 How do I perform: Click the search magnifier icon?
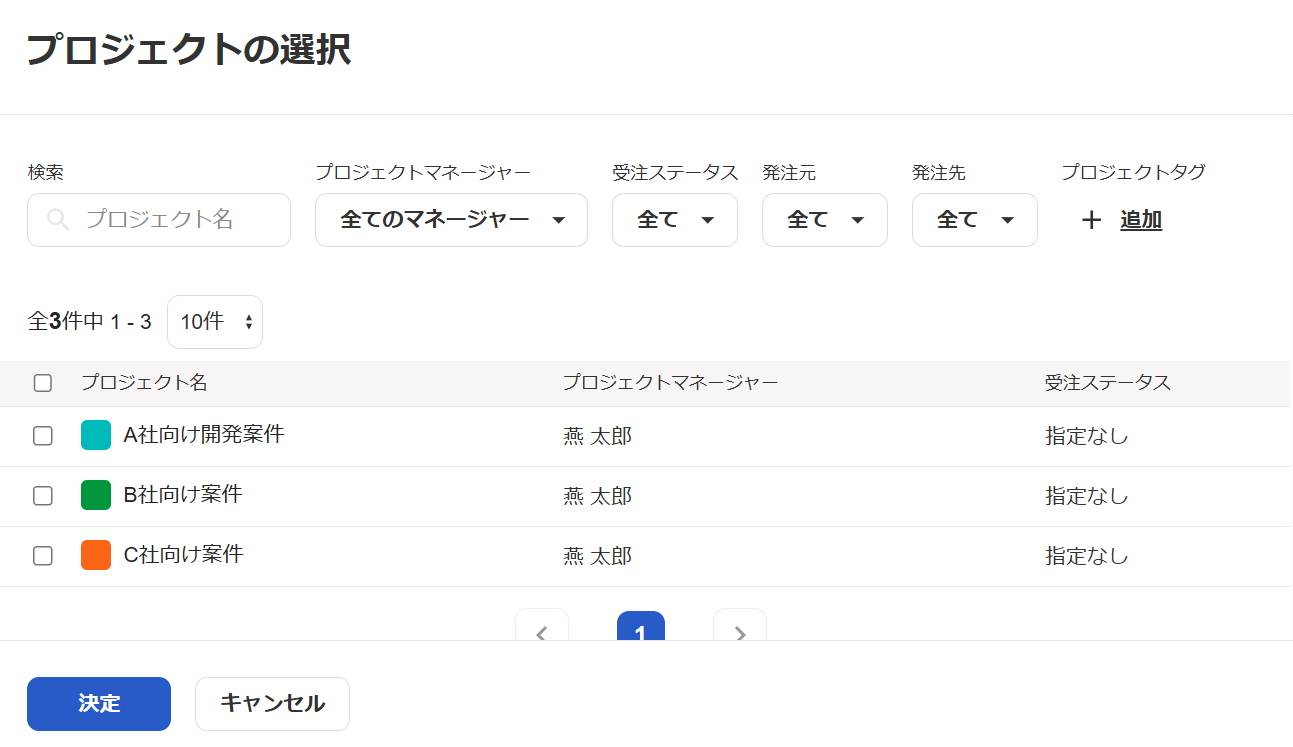tap(58, 220)
